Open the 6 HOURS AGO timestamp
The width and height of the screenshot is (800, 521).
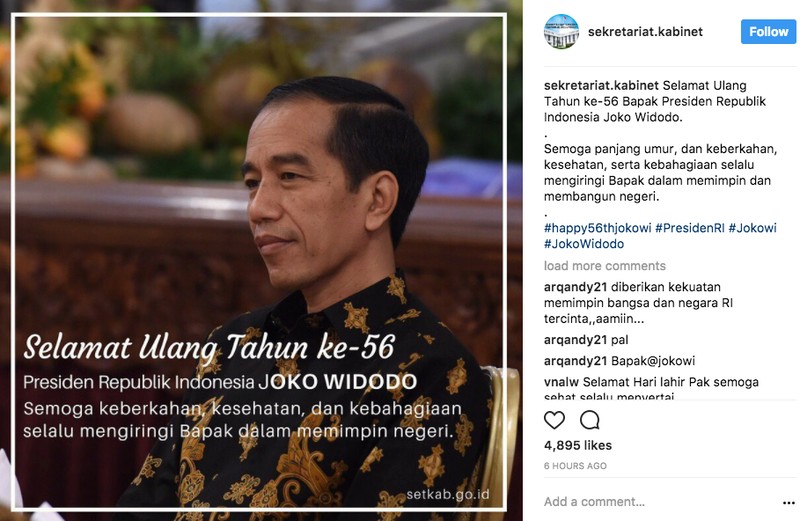click(575, 466)
